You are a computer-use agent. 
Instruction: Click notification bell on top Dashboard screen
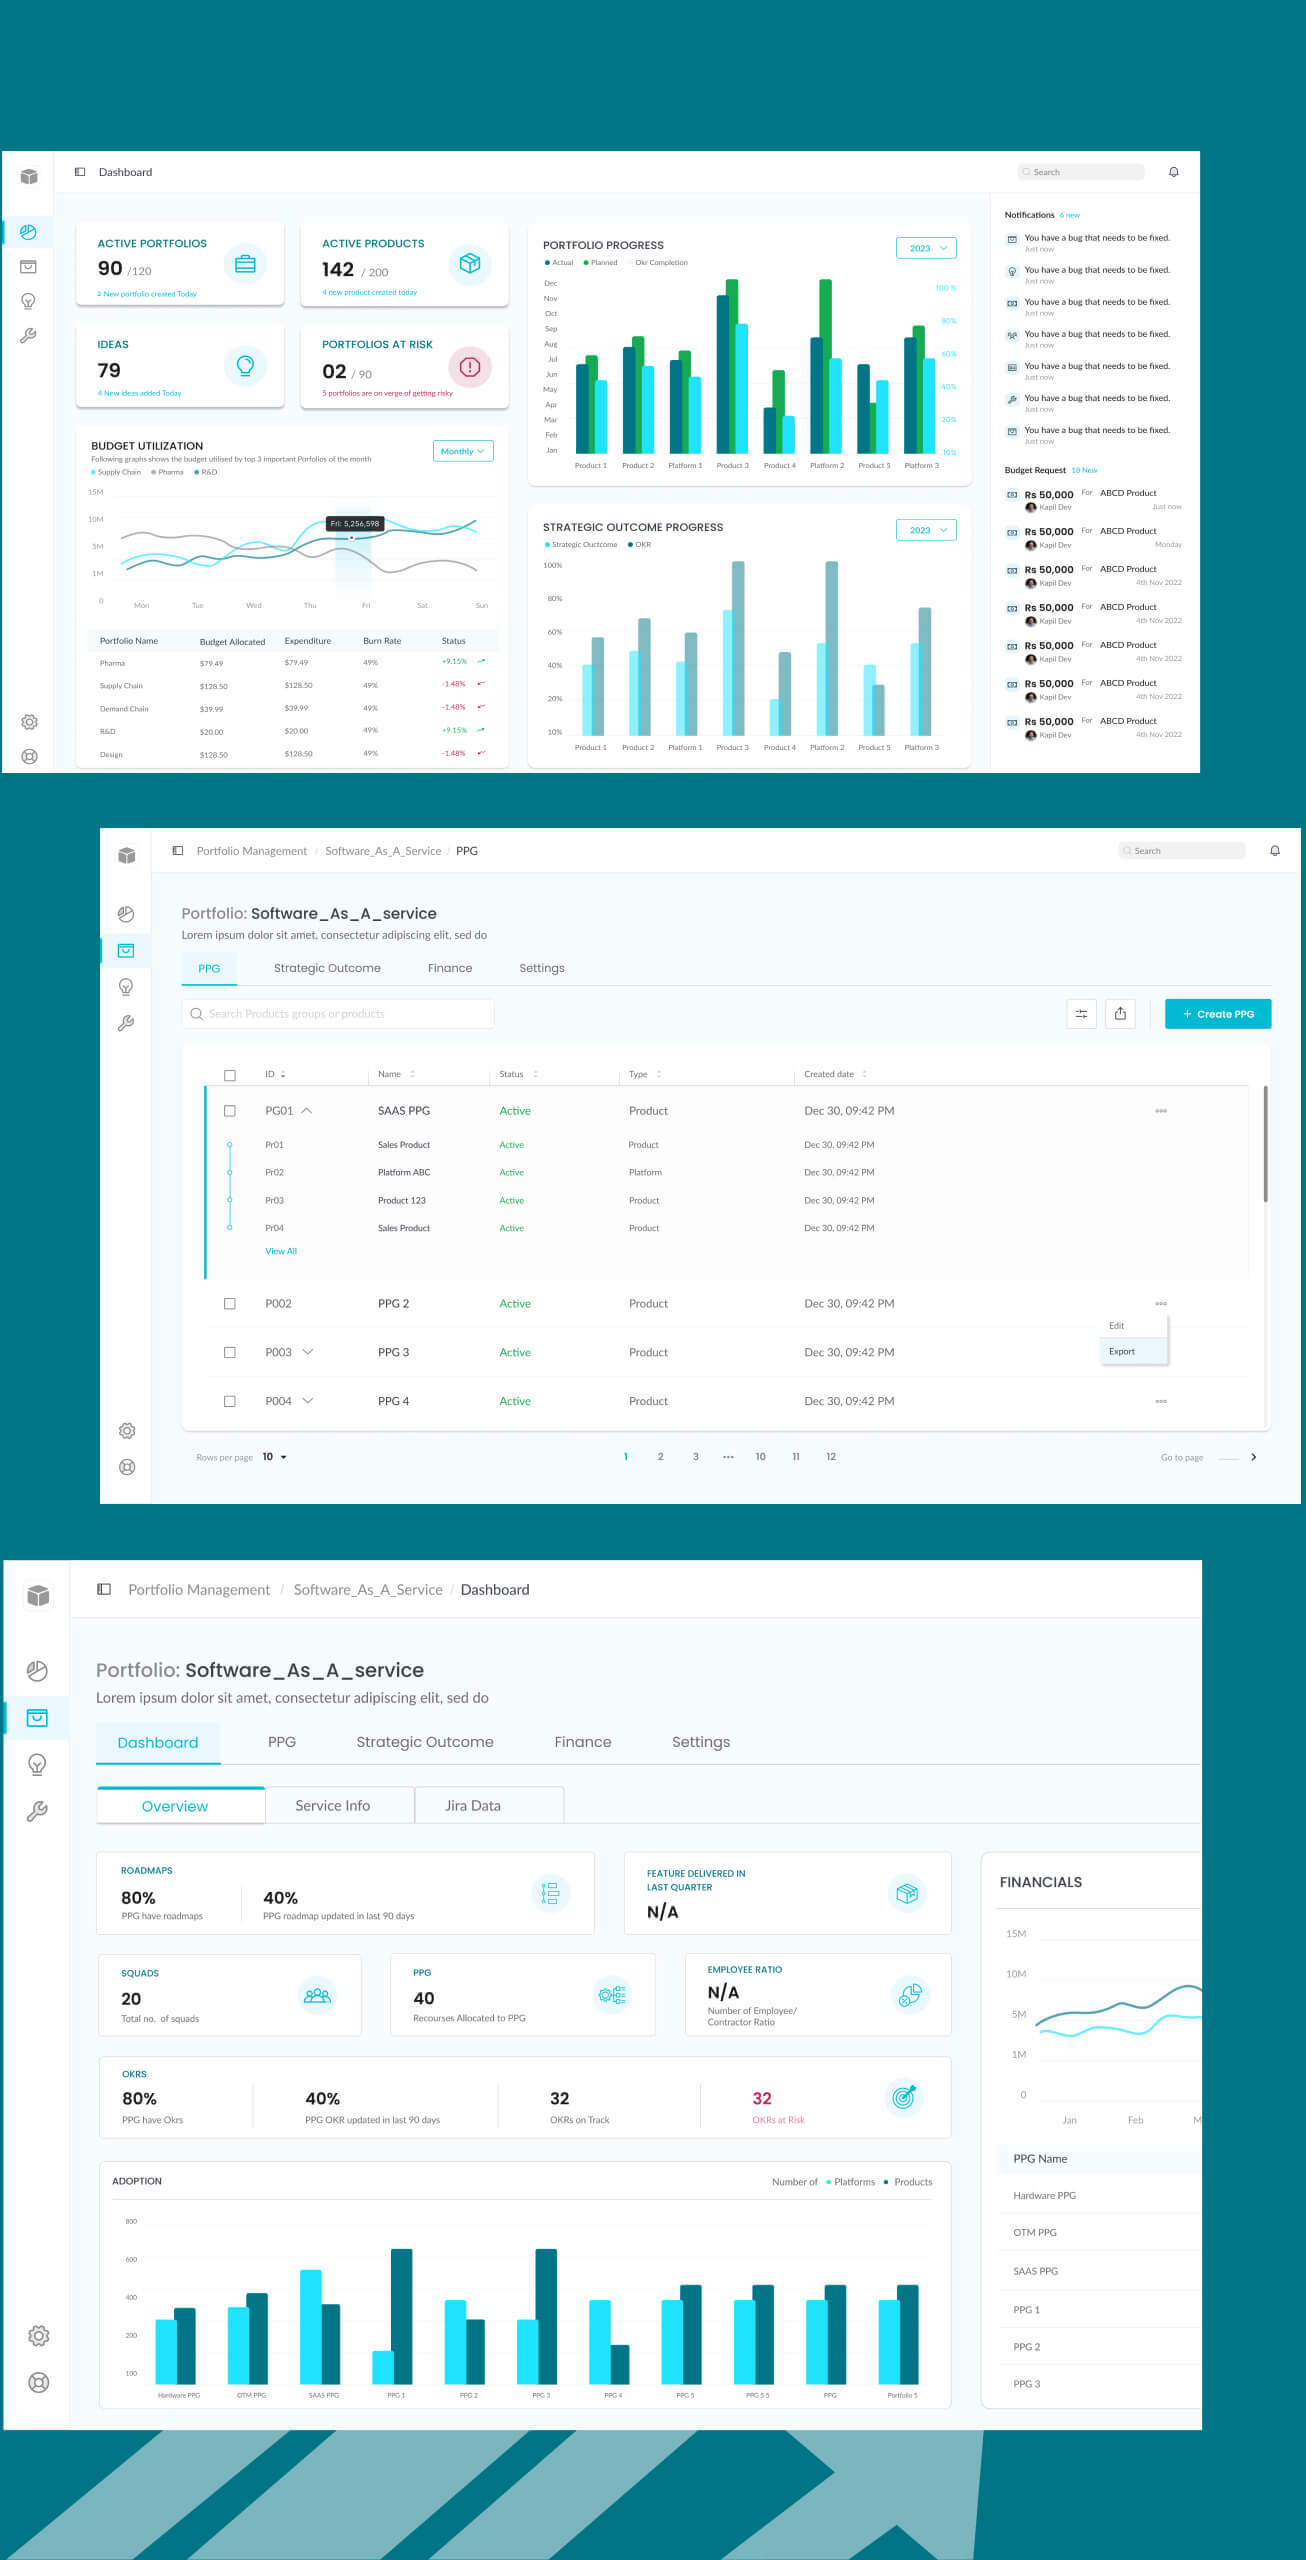(1173, 172)
